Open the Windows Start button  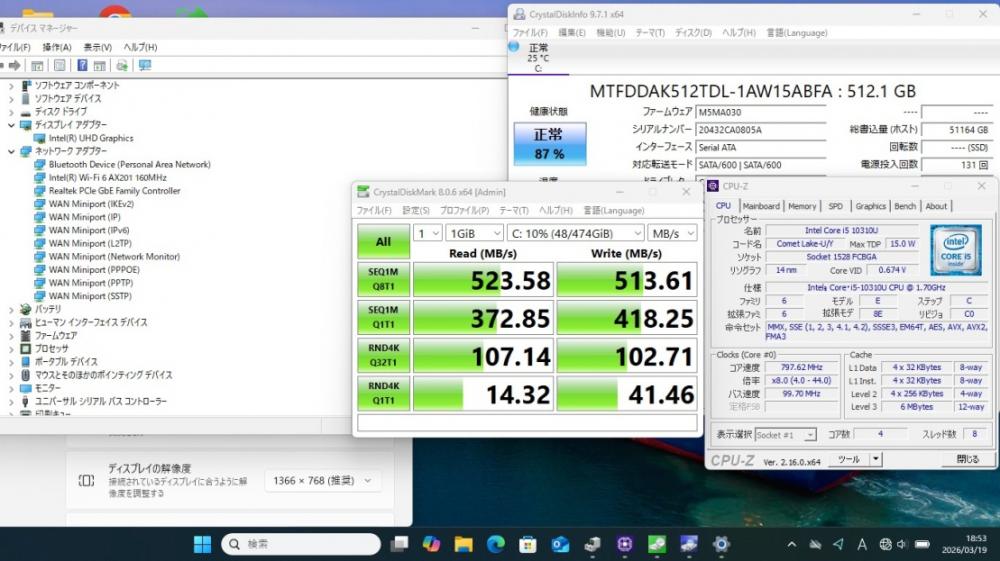tap(202, 544)
